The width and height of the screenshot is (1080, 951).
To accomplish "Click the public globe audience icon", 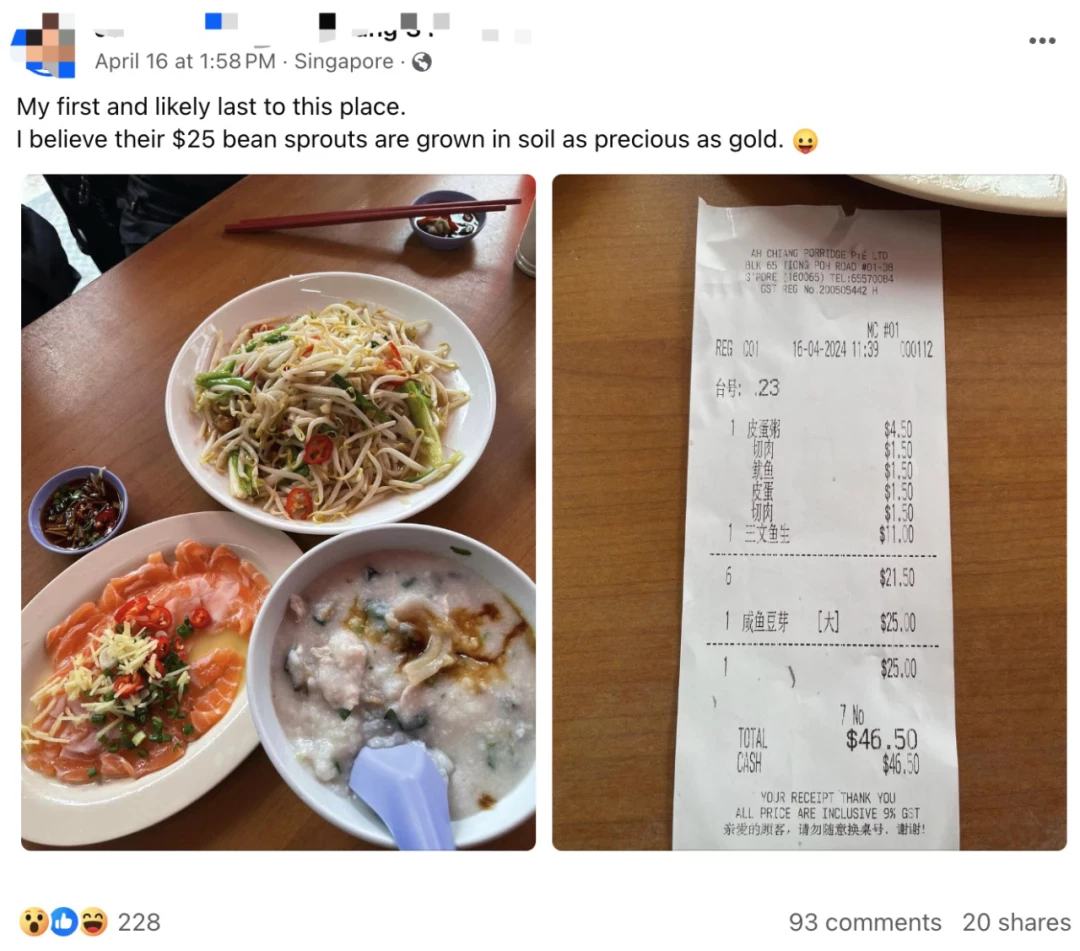I will tap(422, 62).
